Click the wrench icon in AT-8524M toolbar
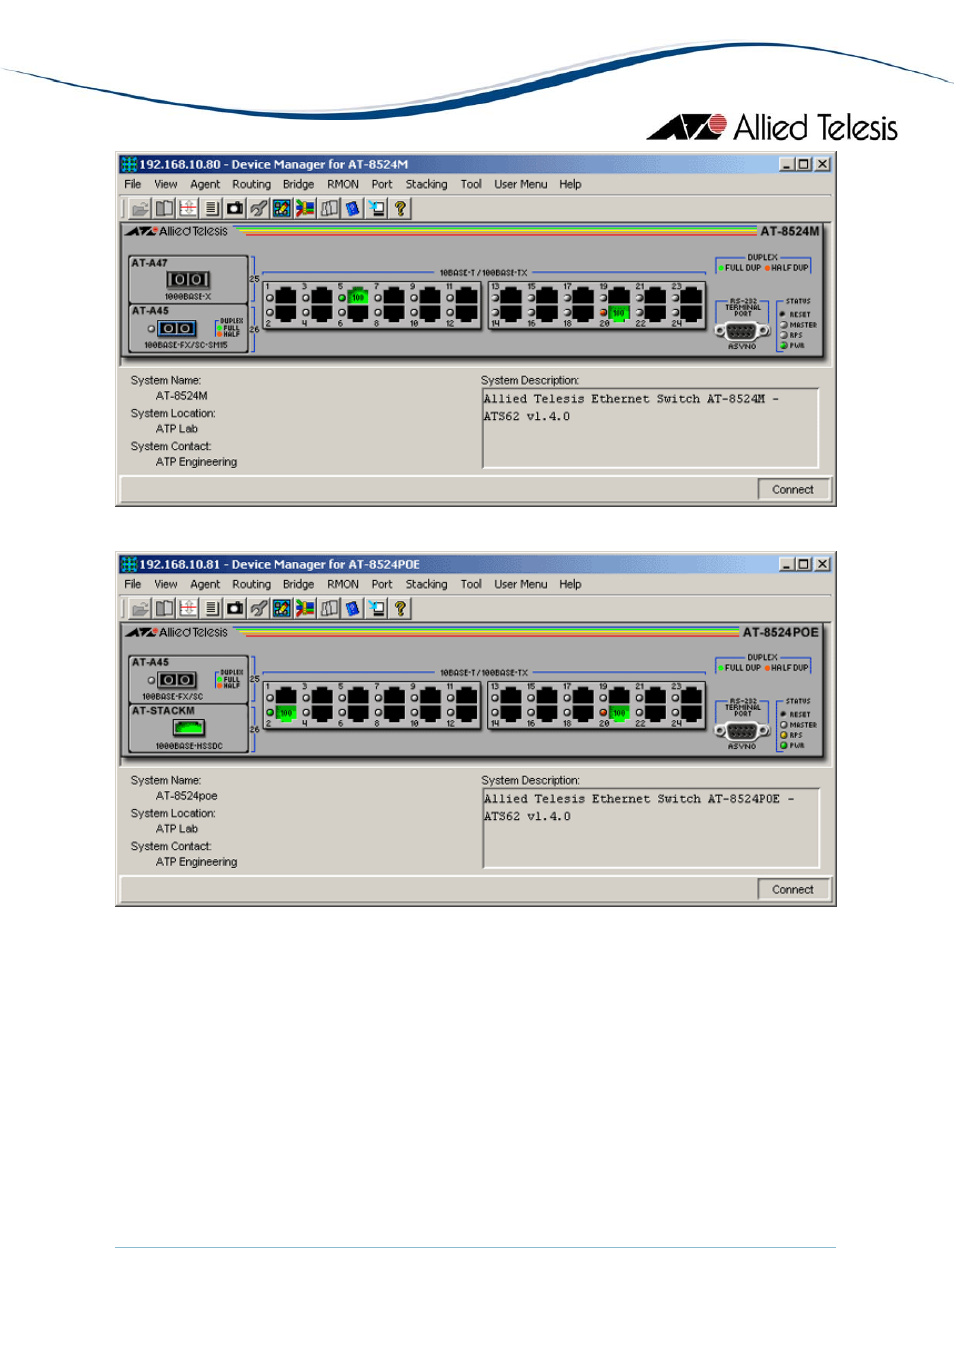Viewport: 954px width, 1350px height. tap(258, 208)
